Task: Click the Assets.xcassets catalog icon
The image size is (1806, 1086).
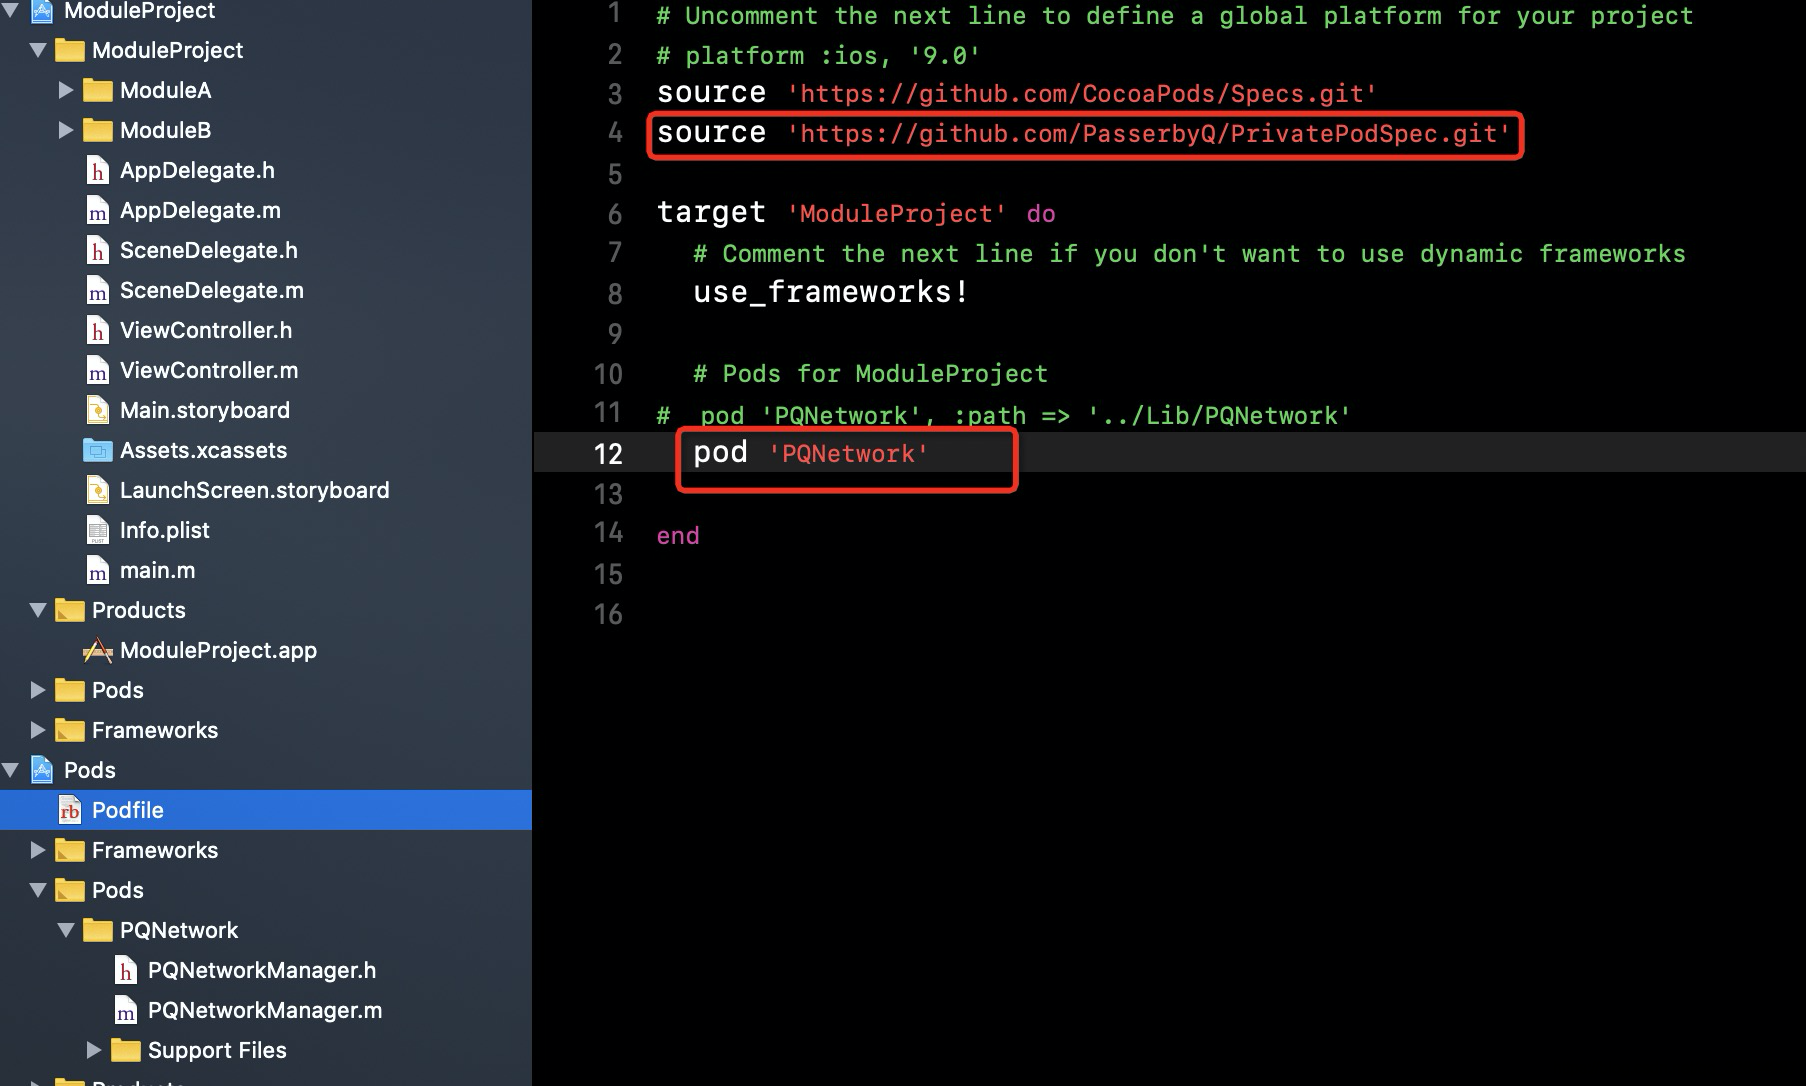Action: [x=97, y=450]
